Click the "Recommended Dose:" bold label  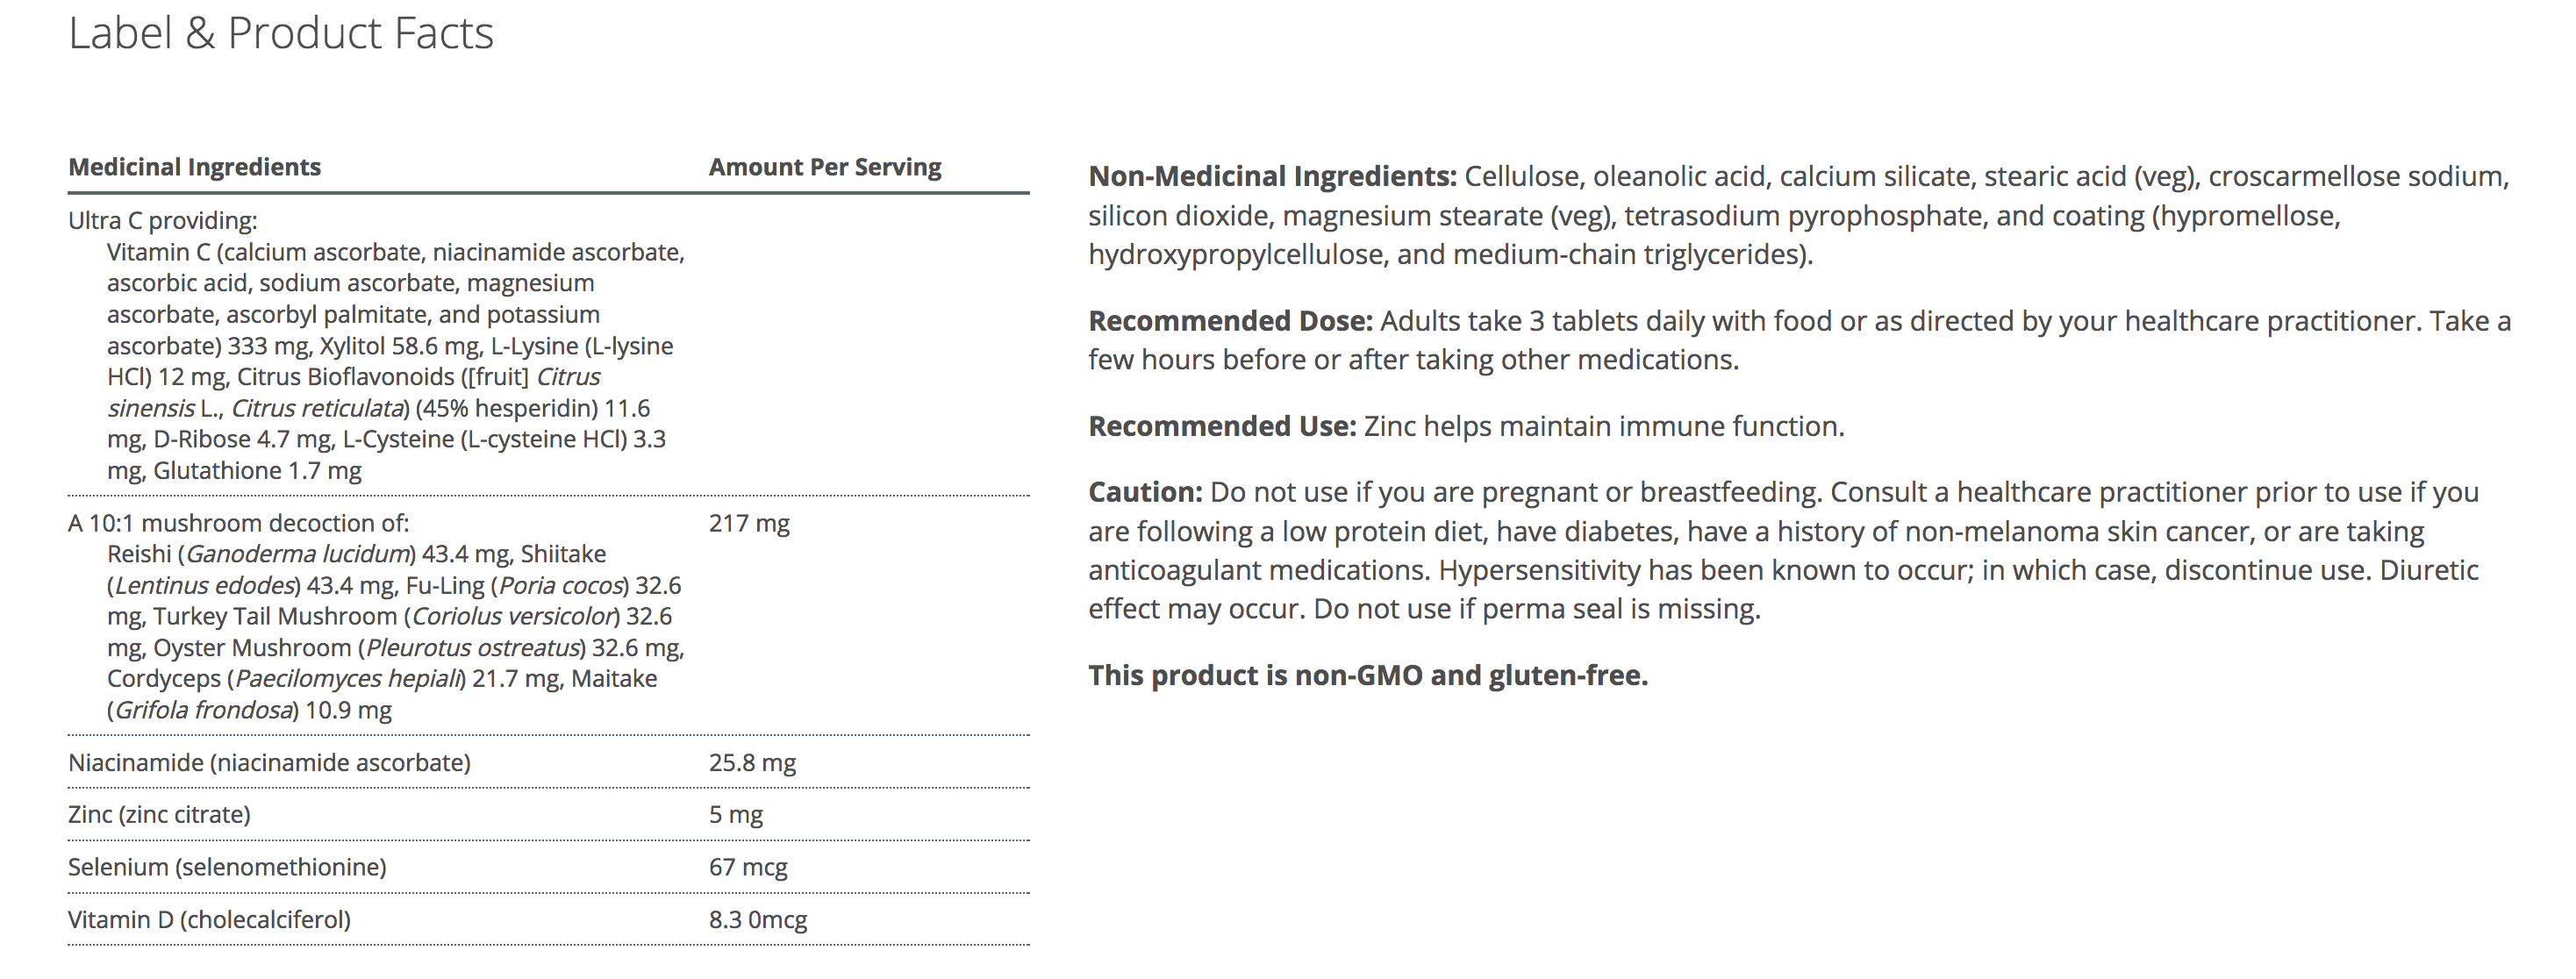click(1230, 321)
